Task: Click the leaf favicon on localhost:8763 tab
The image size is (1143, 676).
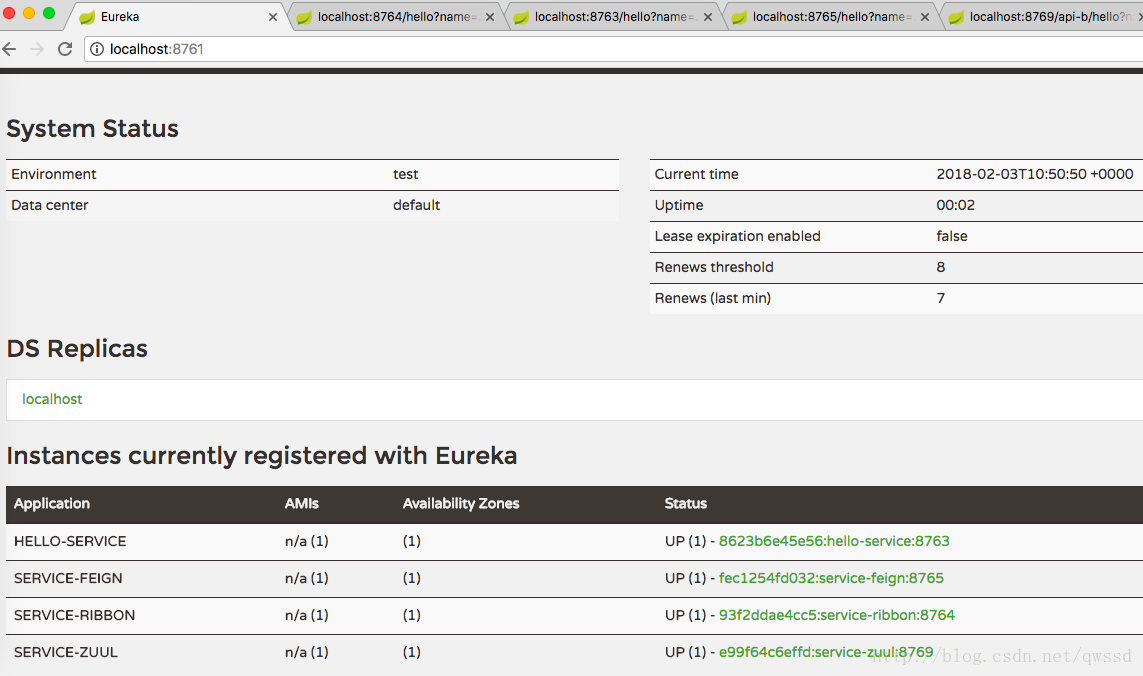Action: tap(520, 17)
